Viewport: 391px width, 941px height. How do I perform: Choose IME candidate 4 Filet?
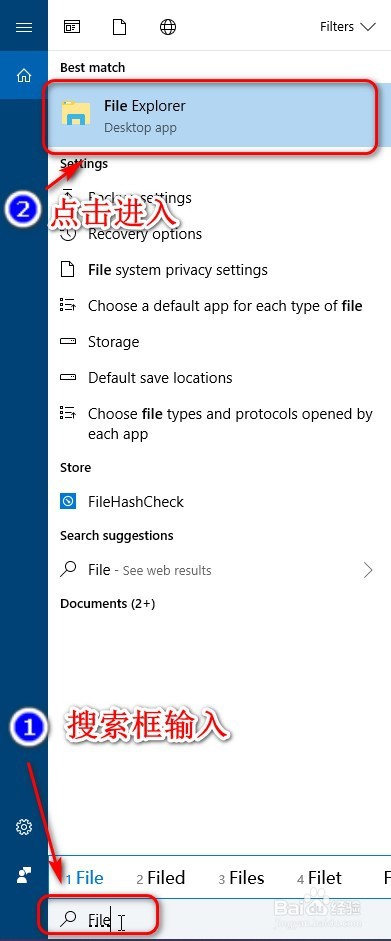coord(319,878)
